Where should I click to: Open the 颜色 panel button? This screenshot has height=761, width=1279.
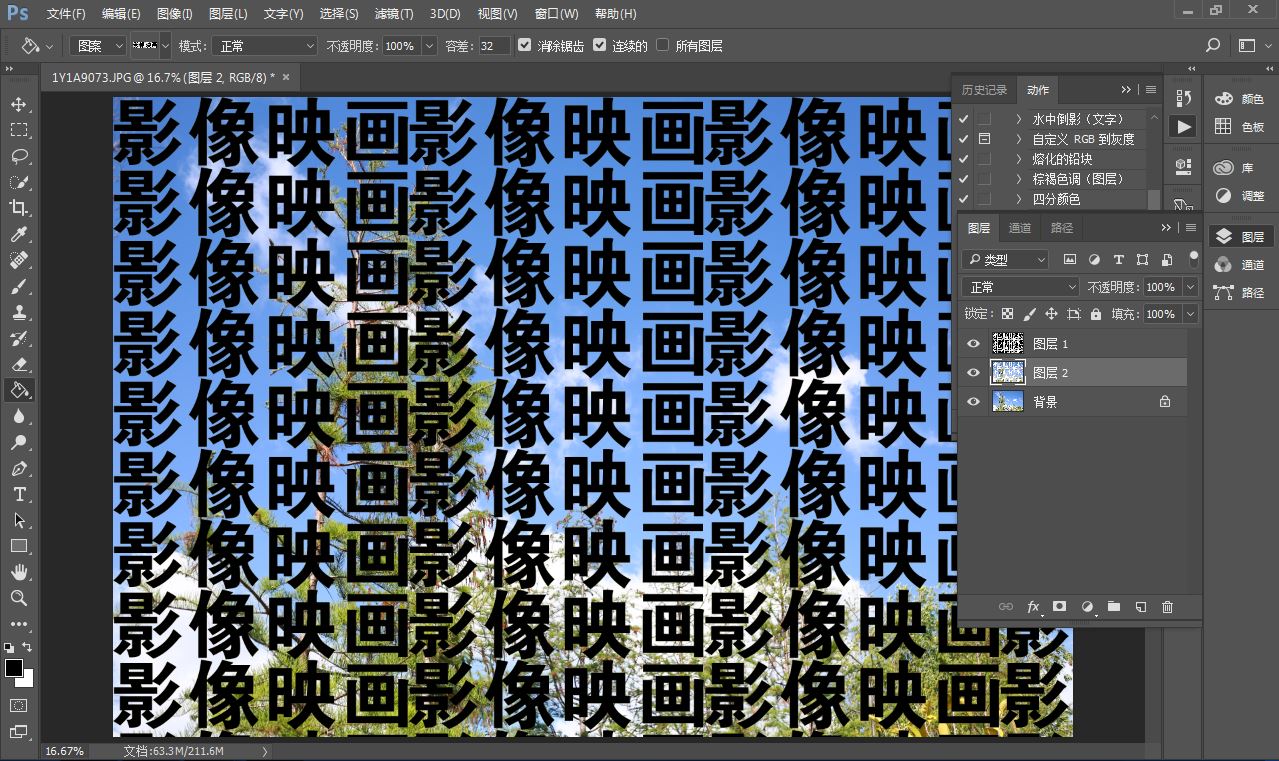1240,99
